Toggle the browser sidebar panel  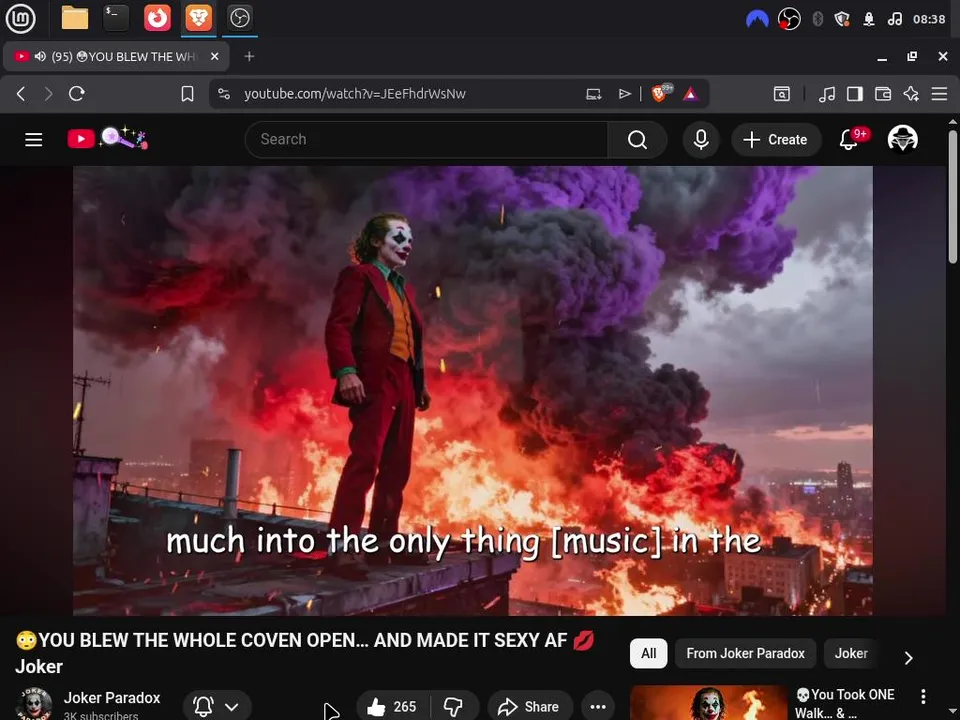point(855,94)
